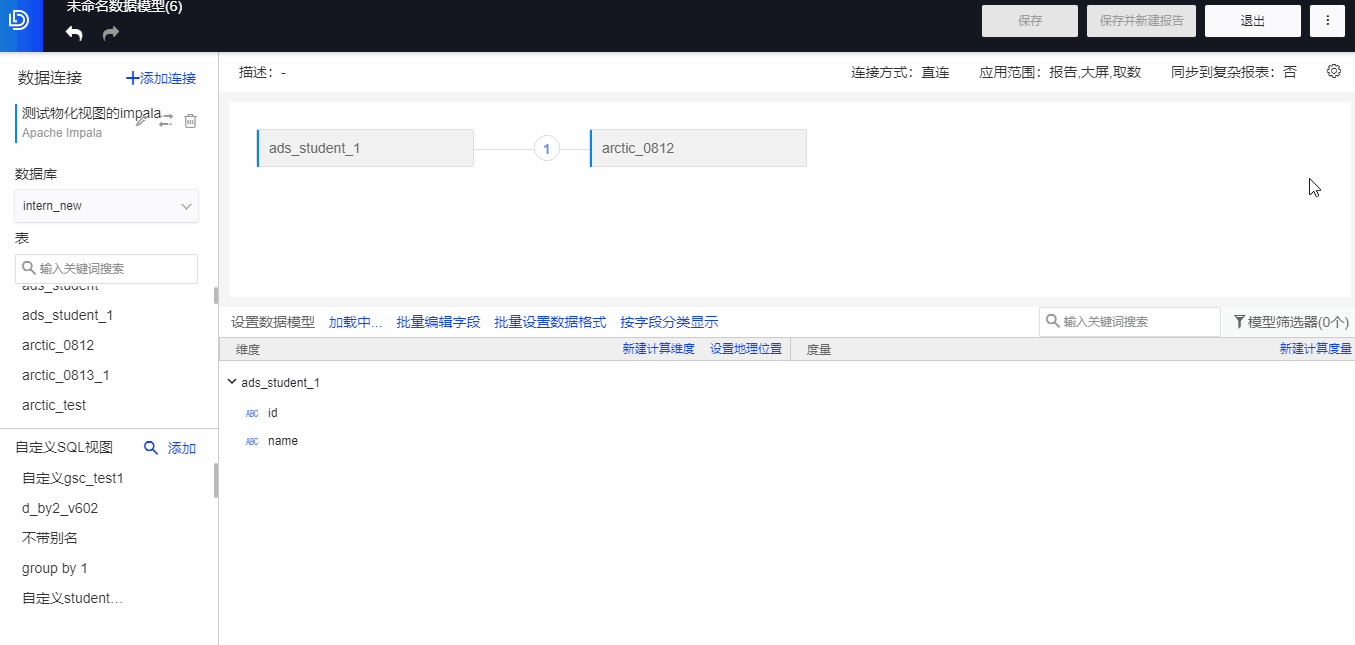This screenshot has width=1355, height=645.
Task: Open the intern_new database dropdown
Action: [x=106, y=206]
